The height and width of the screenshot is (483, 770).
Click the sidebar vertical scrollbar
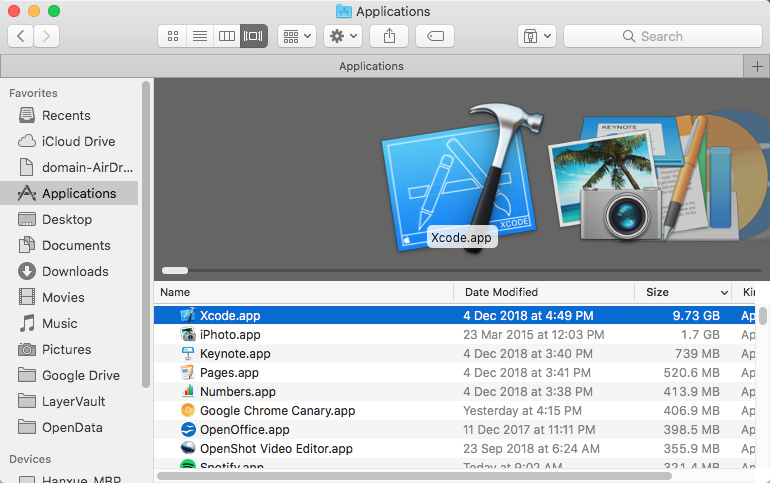click(145, 235)
